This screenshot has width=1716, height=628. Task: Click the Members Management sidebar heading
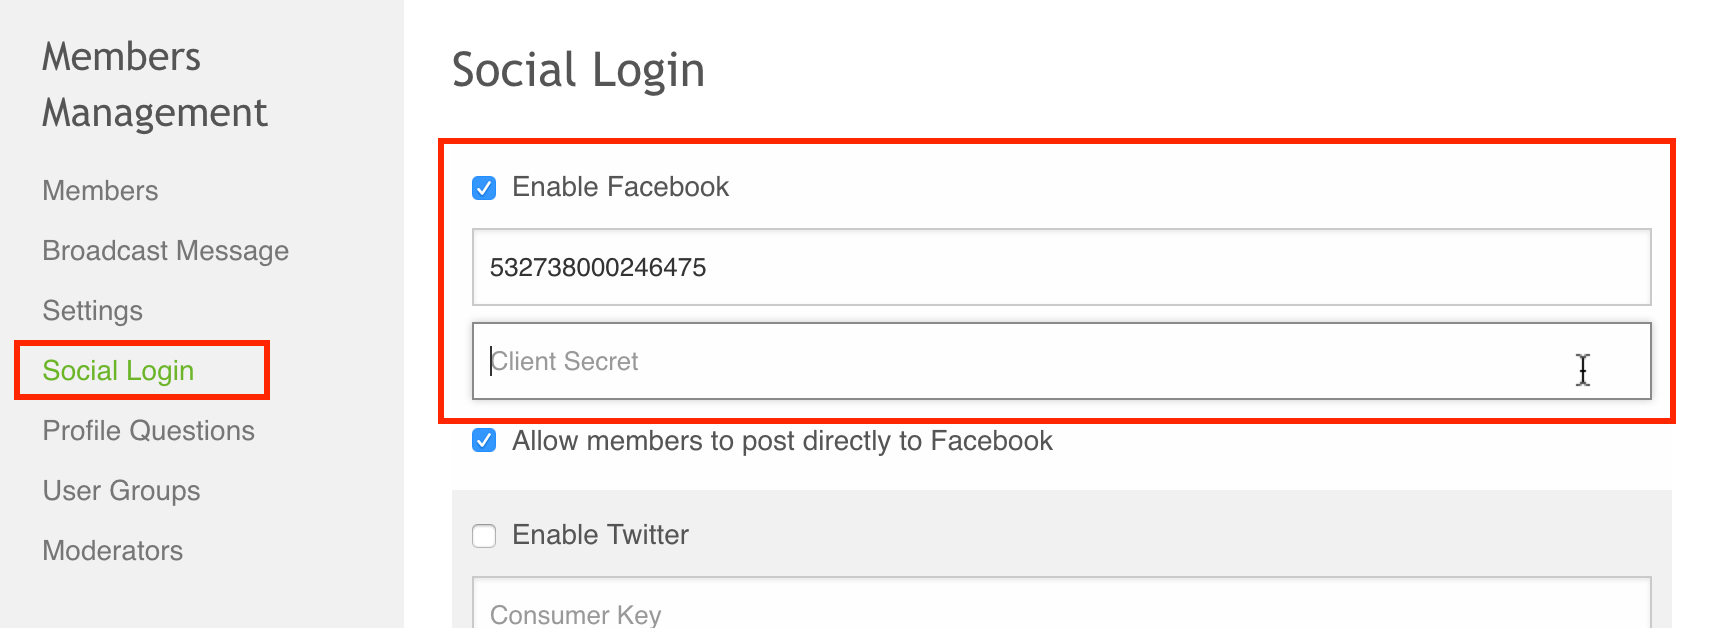154,85
